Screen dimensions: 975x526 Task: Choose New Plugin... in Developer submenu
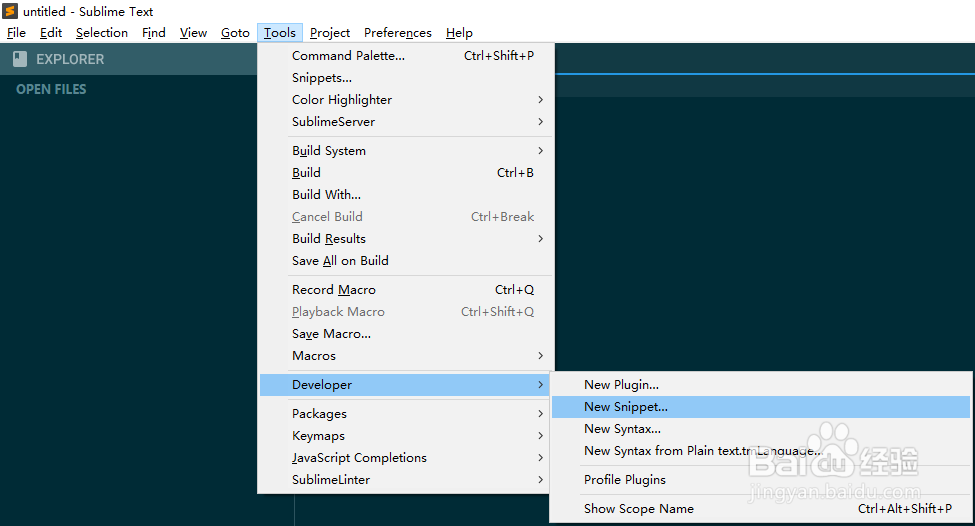click(x=761, y=385)
